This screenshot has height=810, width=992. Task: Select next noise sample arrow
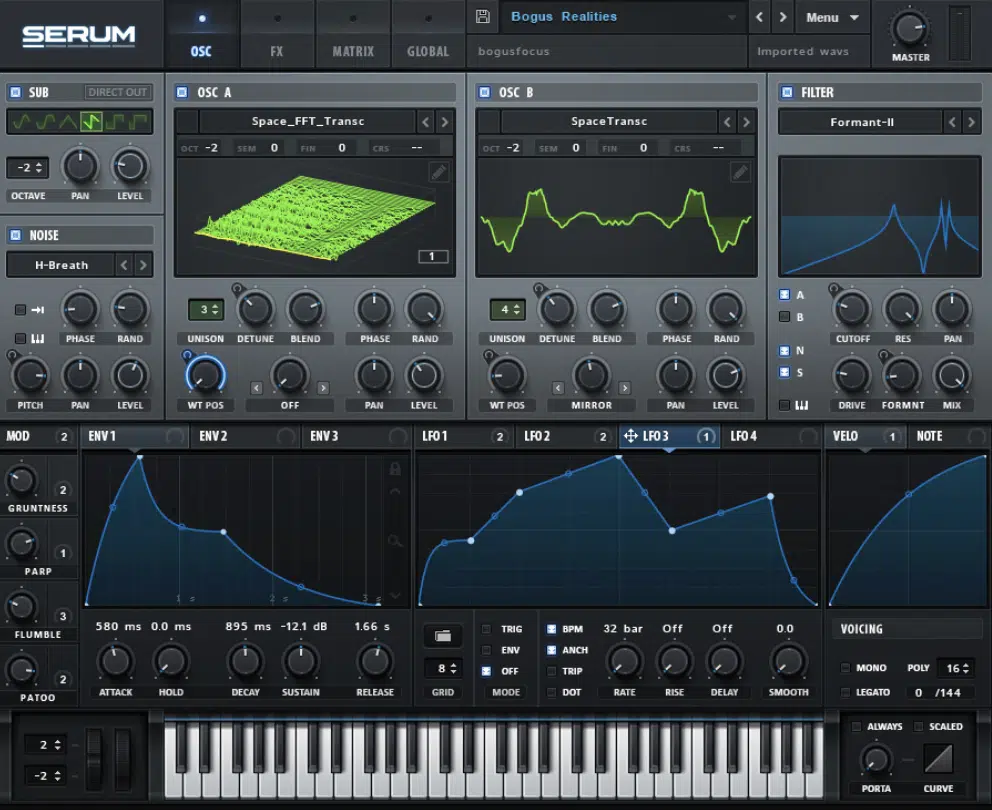[143, 265]
